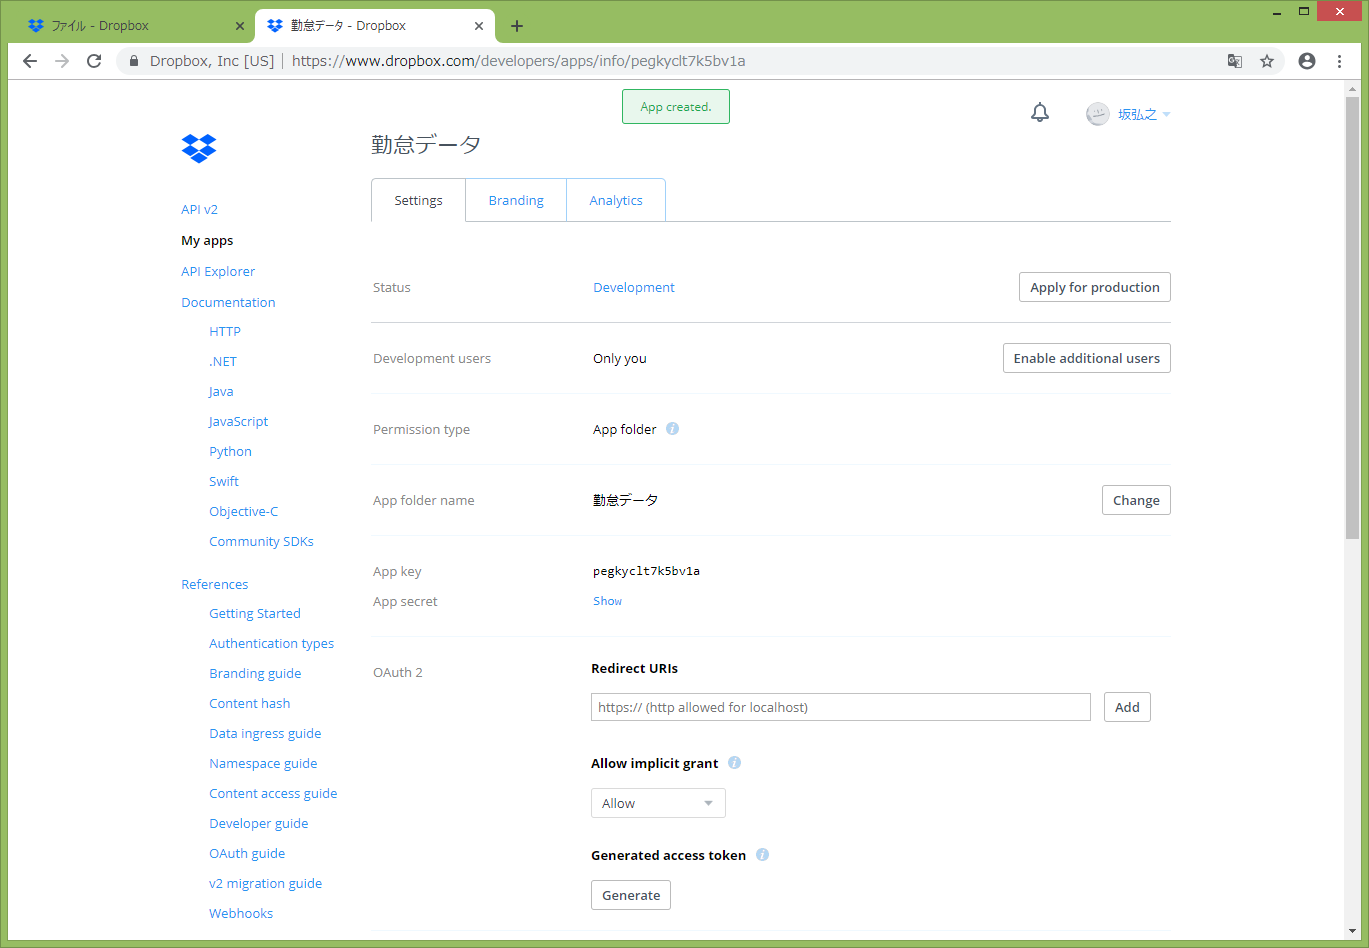Click Change next to App folder name
Viewport: 1369px width, 948px height.
(1136, 500)
